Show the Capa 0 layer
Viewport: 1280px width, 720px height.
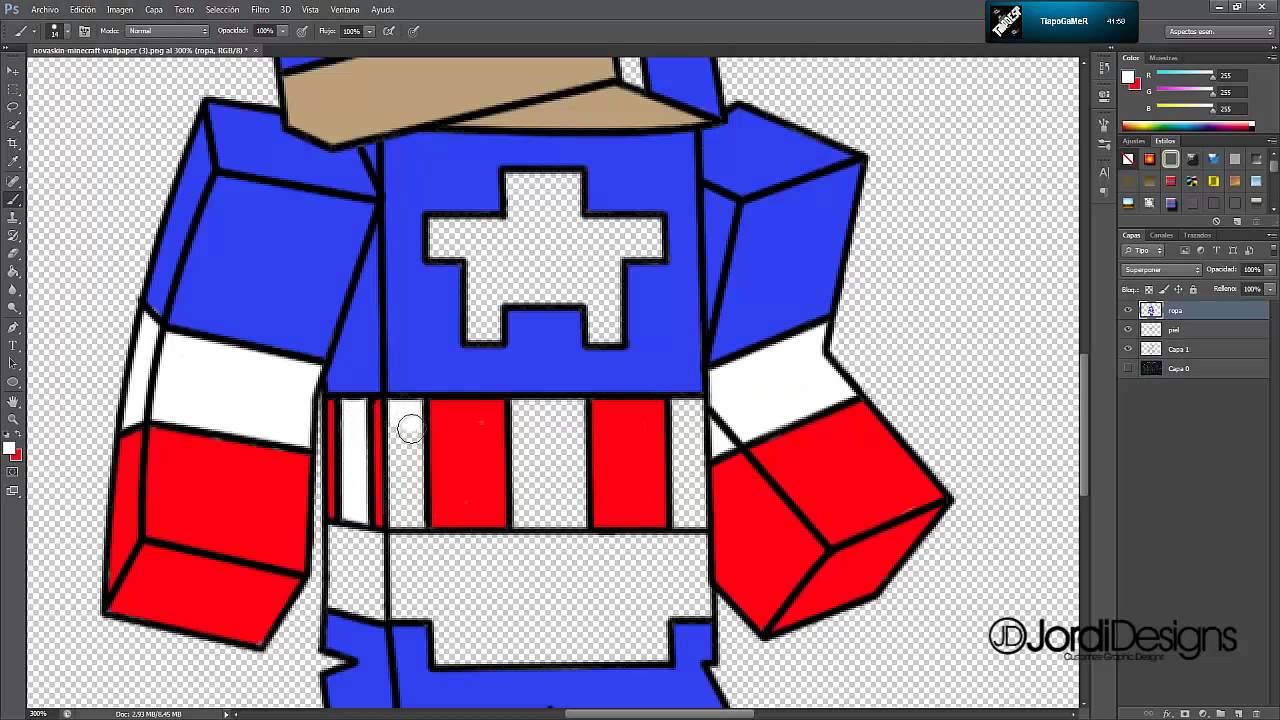[1128, 368]
